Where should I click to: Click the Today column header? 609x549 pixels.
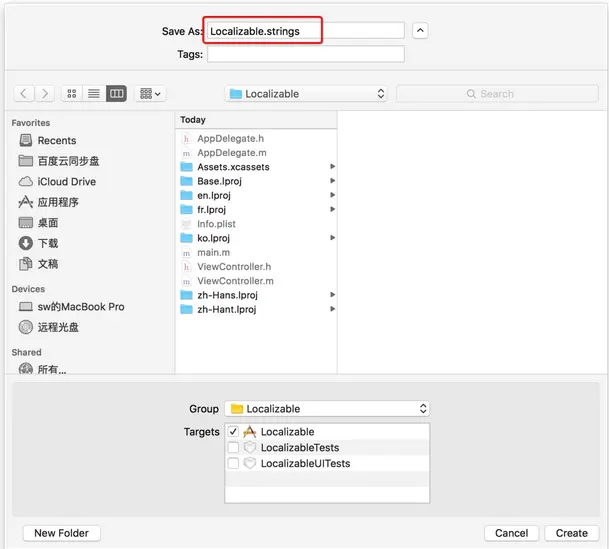[x=256, y=120]
